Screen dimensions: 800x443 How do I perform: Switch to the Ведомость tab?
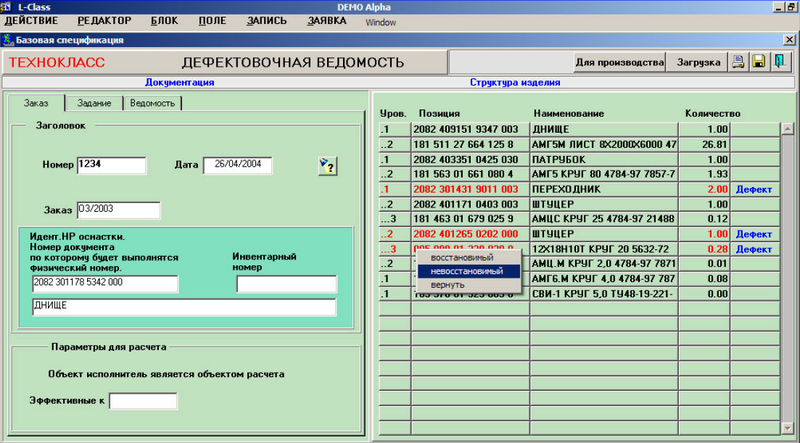click(153, 103)
